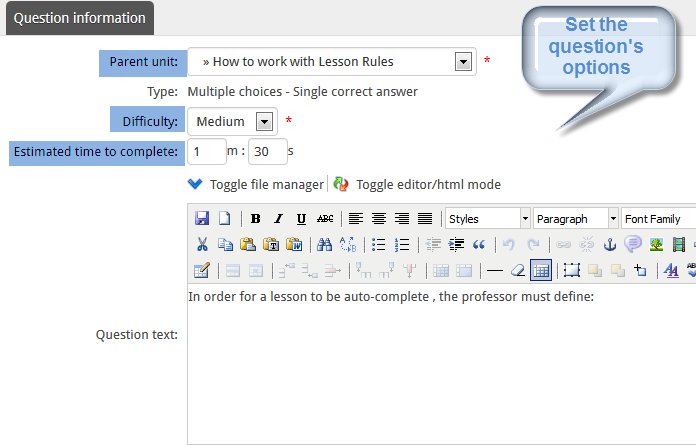Insert a new layer icon

(572, 270)
